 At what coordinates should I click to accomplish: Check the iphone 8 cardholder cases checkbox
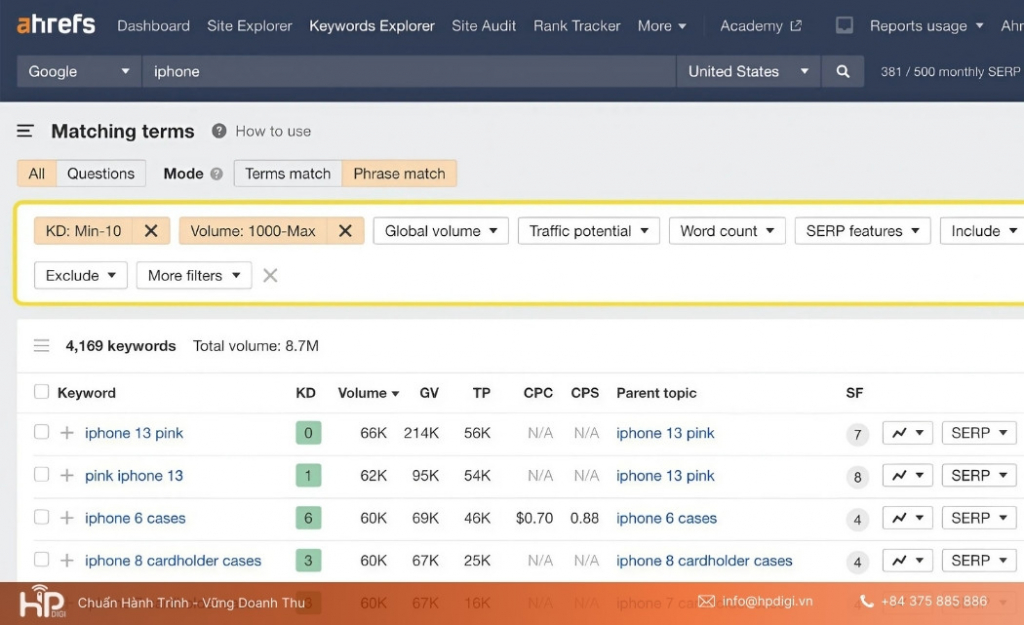(41, 560)
